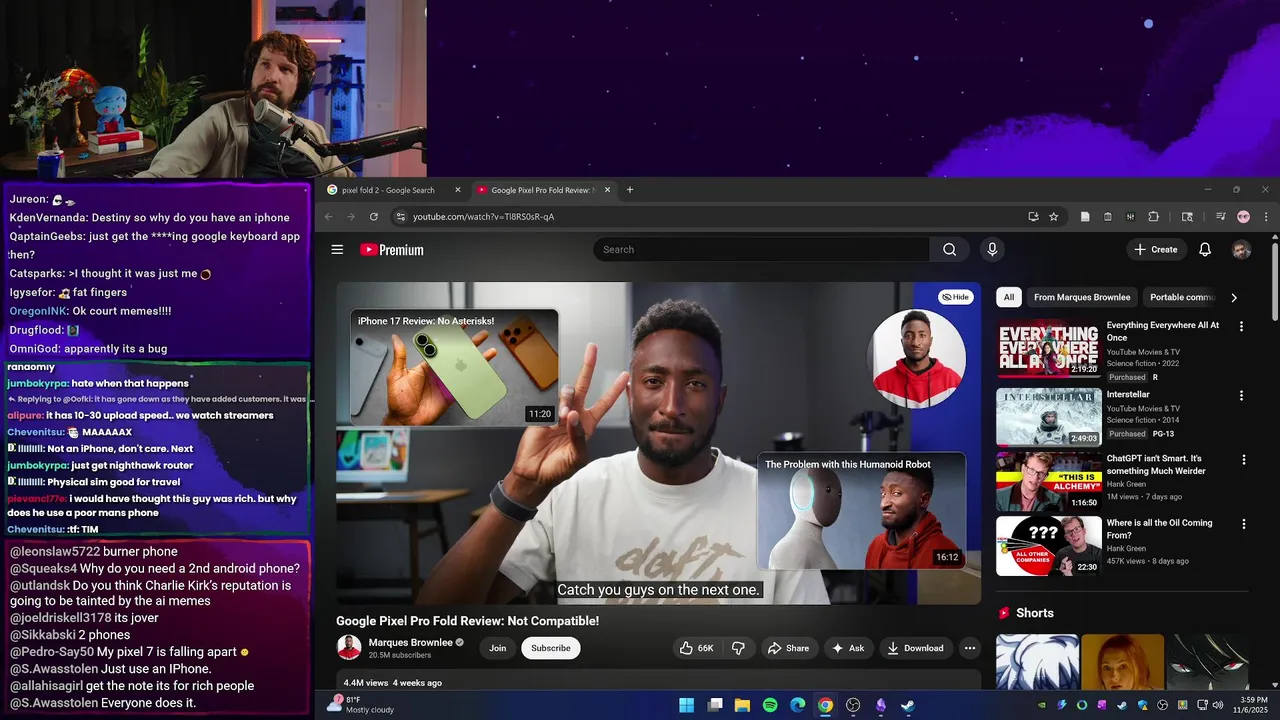1280x720 pixels.
Task: Open iPhone 17 Review end screen card
Action: (454, 367)
